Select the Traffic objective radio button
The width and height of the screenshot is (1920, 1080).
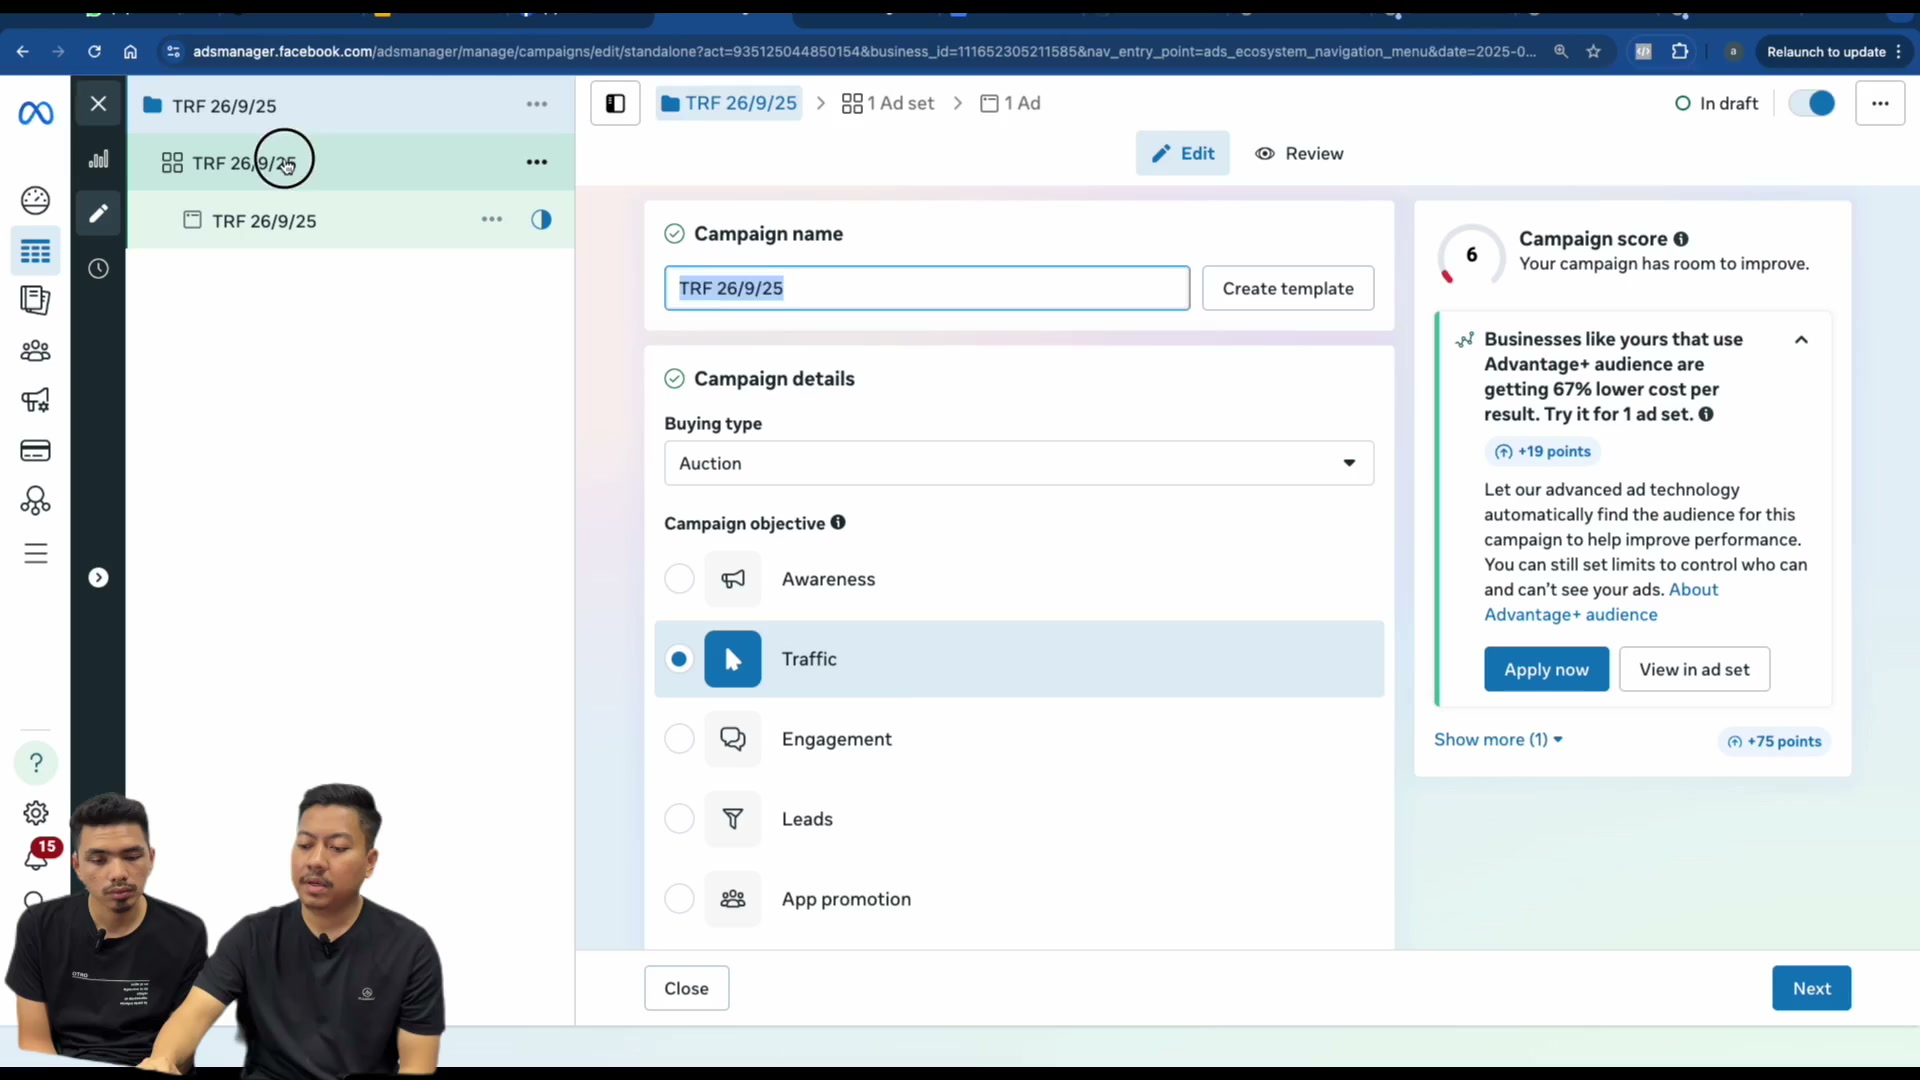pyautogui.click(x=679, y=659)
